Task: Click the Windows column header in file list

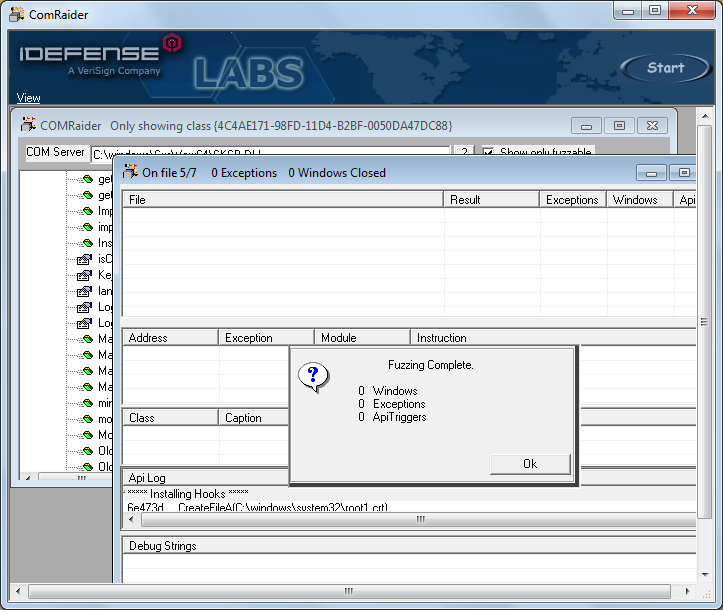Action: pos(640,200)
